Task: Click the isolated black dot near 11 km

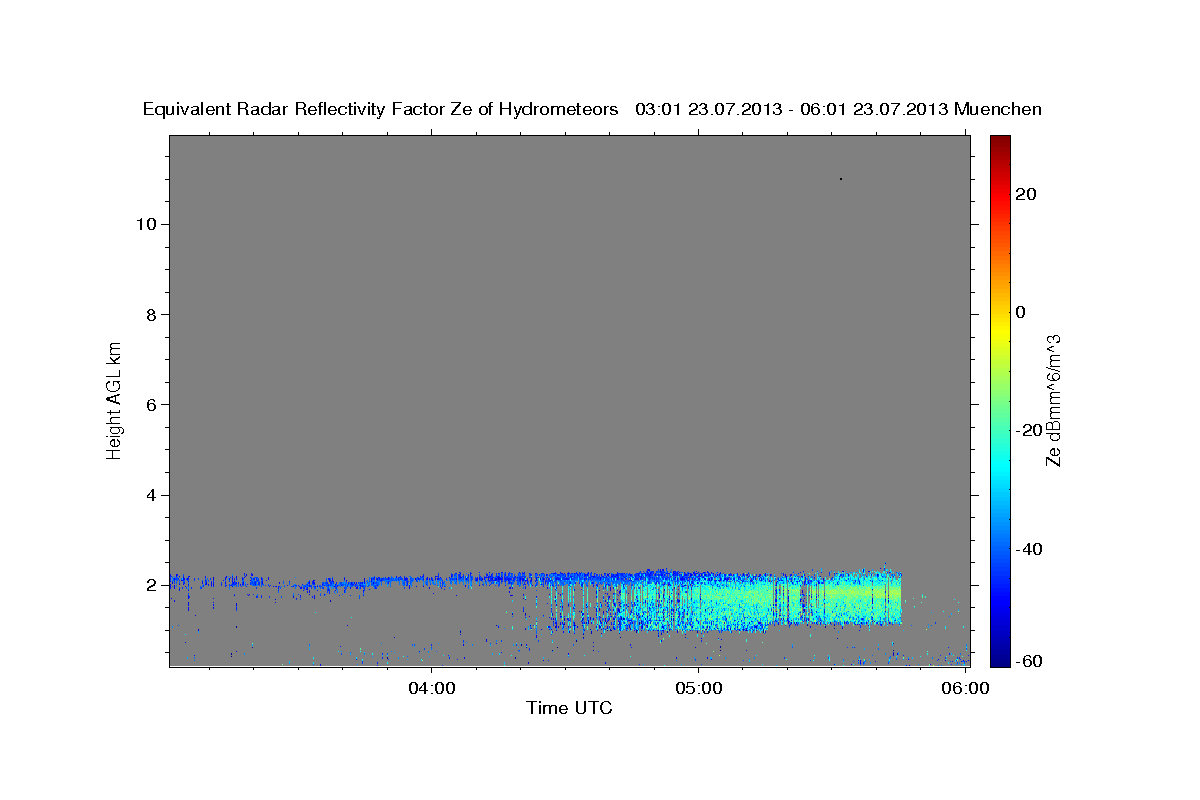Action: click(841, 179)
